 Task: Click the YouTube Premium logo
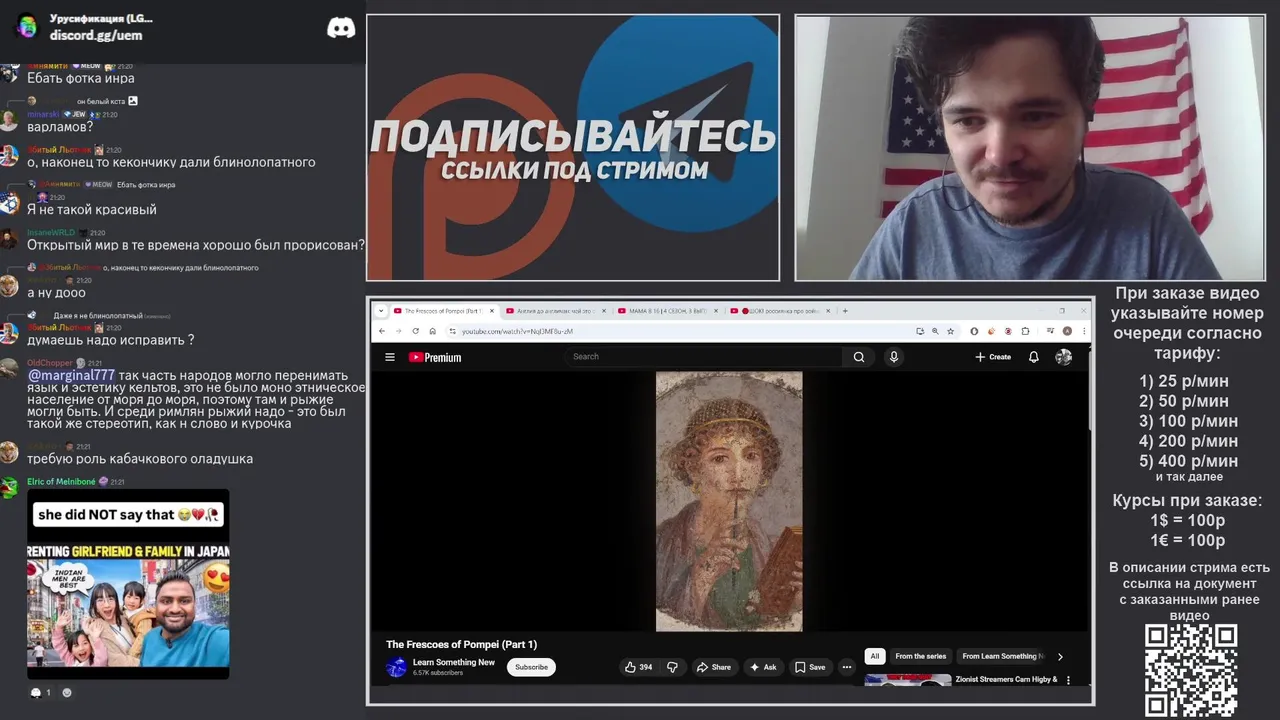(435, 357)
